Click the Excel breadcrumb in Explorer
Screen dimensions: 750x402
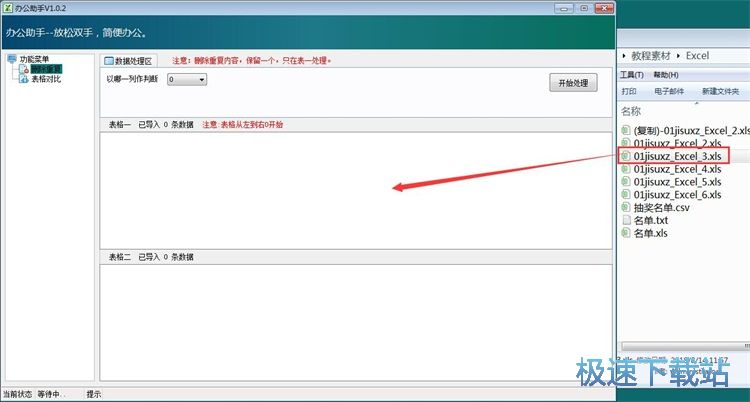pyautogui.click(x=697, y=56)
